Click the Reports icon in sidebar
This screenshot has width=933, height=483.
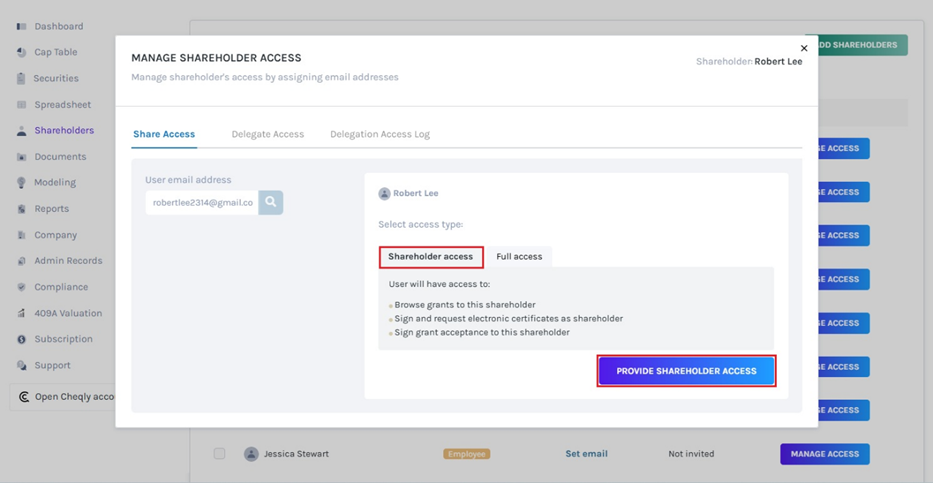tap(22, 209)
